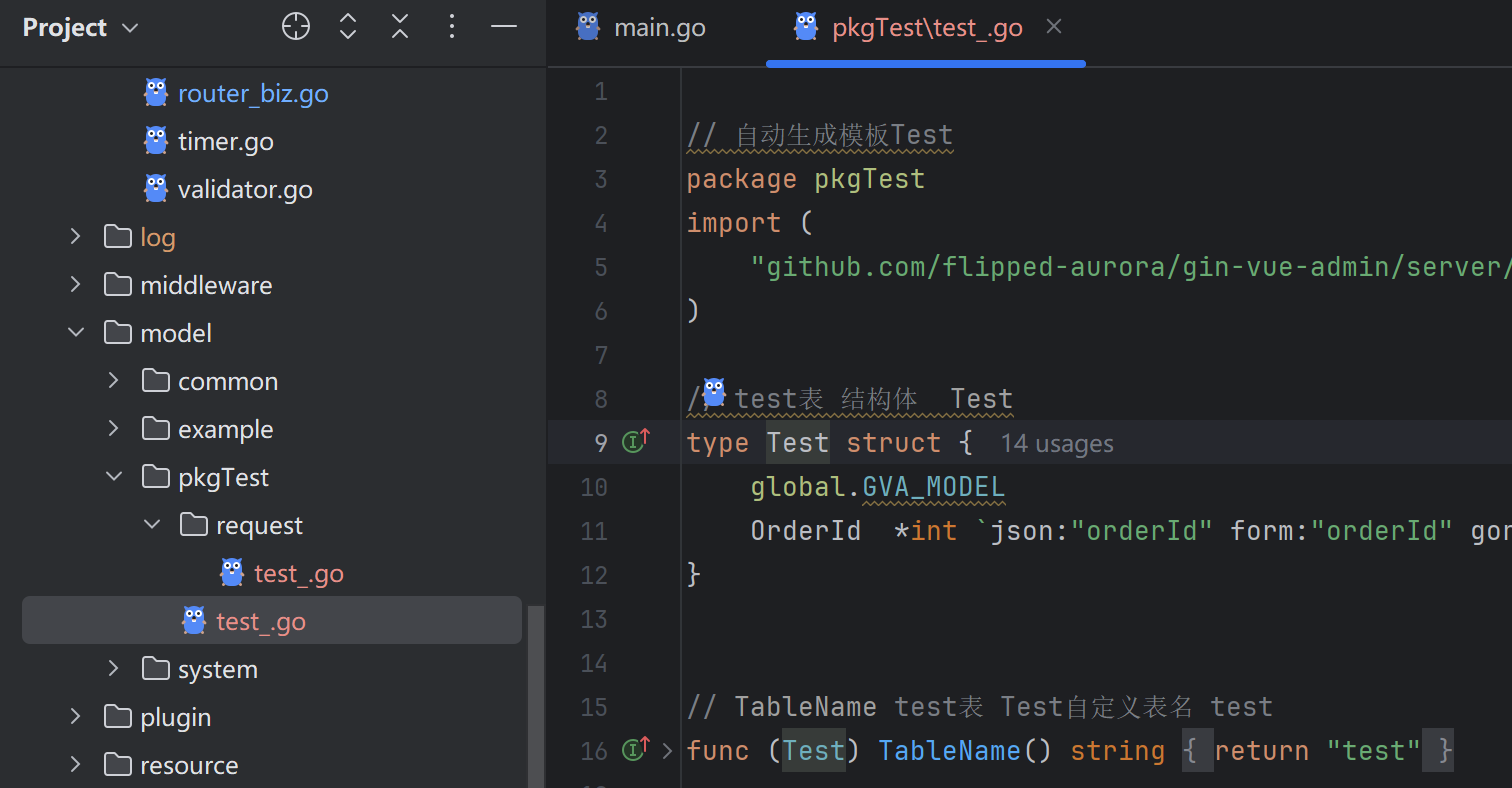Image resolution: width=1512 pixels, height=788 pixels.
Task: Click line number 5 in the gutter
Action: 600,267
